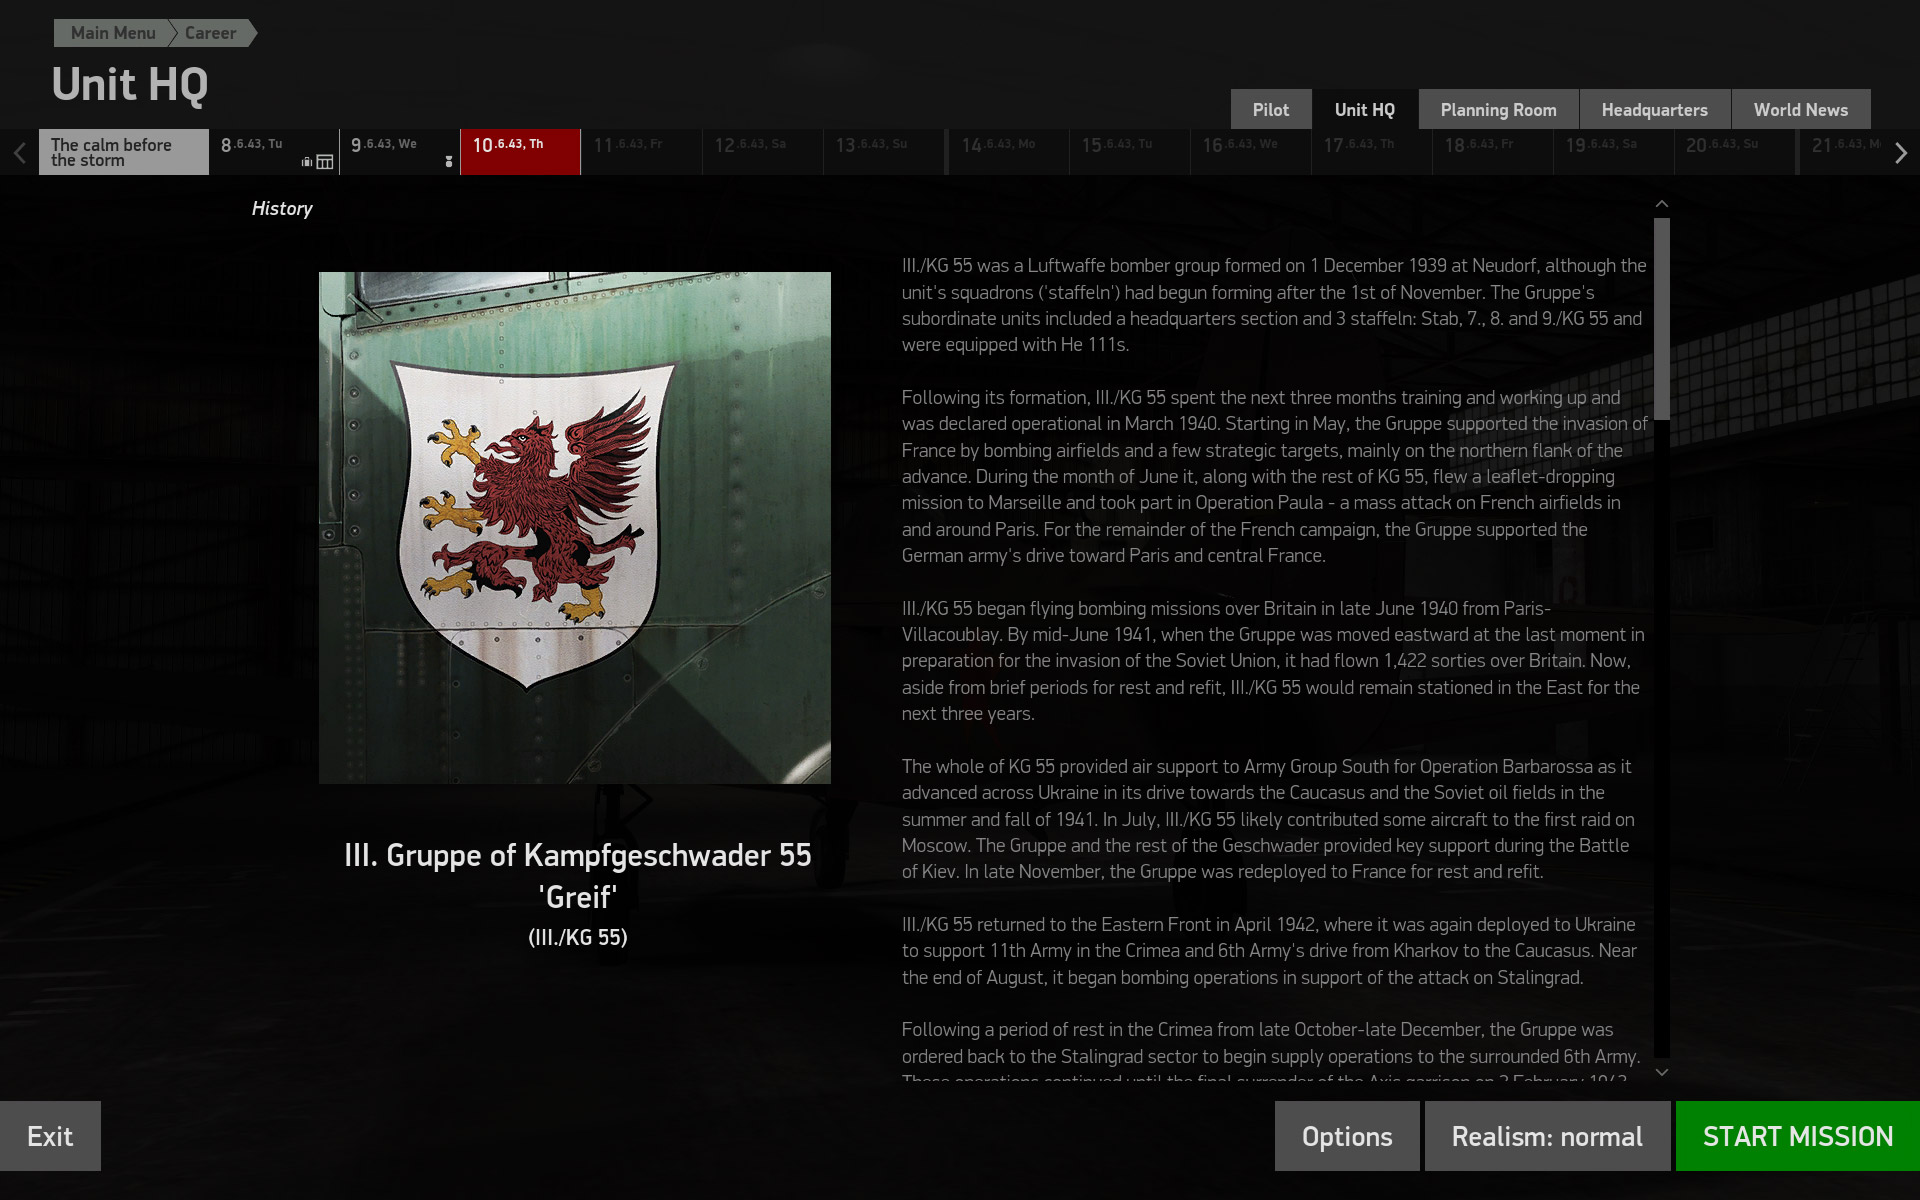Screen dimensions: 1920x1200
Task: Click small luggage icon on 8.6.43 day
Action: tap(307, 162)
